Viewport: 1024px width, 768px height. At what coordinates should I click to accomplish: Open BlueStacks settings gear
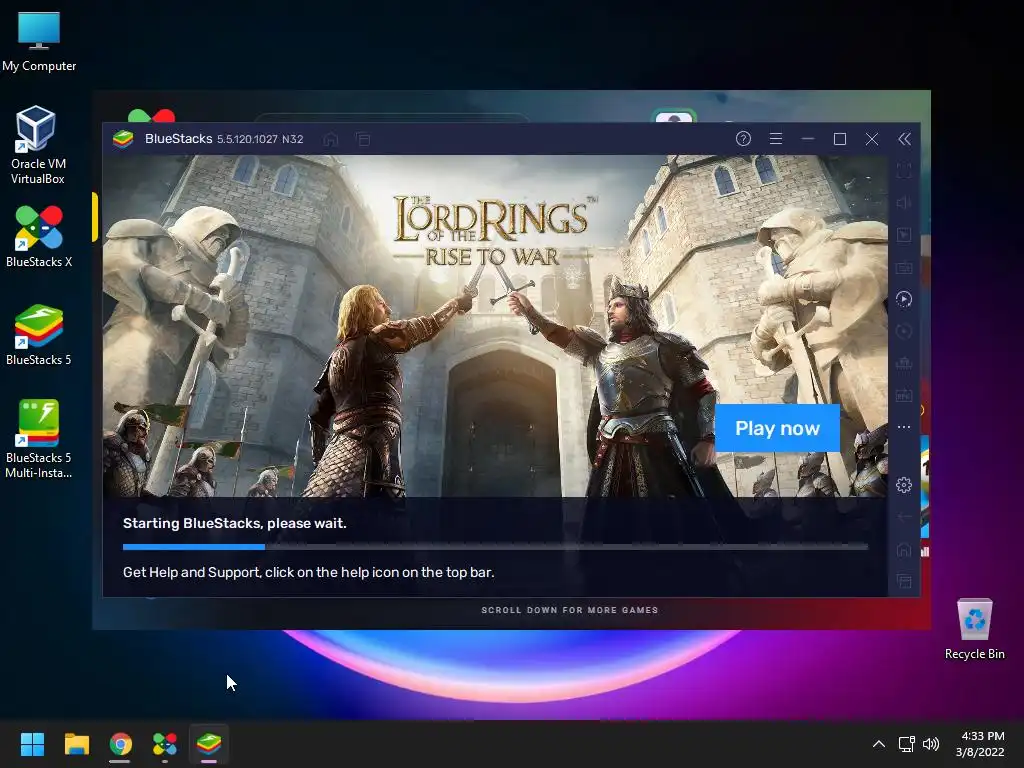coord(904,485)
